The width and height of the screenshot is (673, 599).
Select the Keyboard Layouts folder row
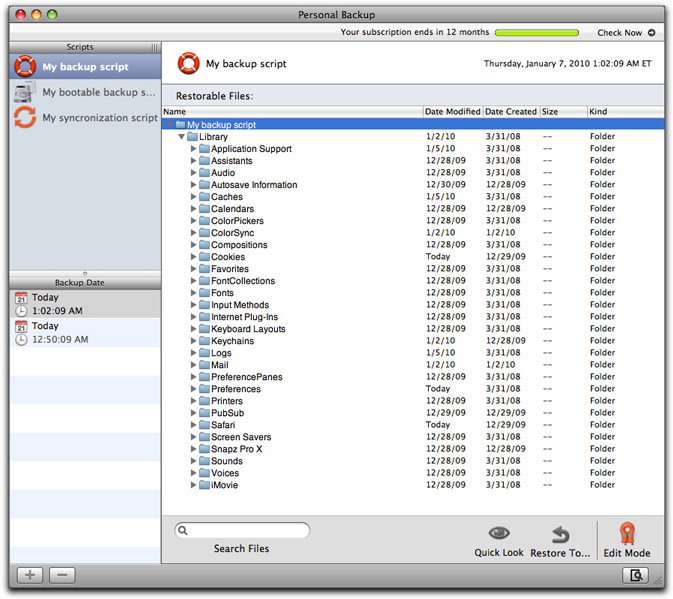pyautogui.click(x=413, y=329)
